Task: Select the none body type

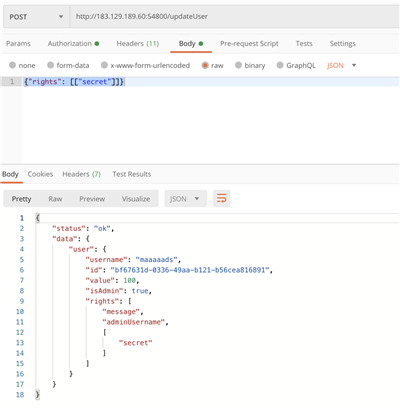Action: (22, 65)
